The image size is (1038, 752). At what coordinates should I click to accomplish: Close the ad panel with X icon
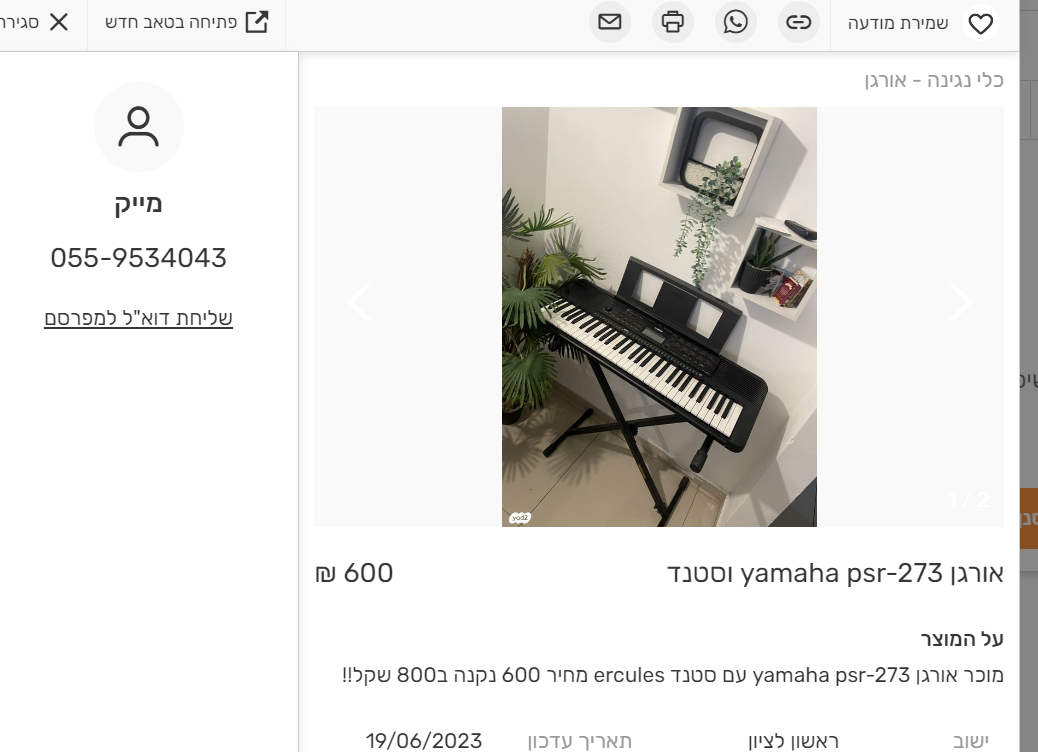pos(59,22)
